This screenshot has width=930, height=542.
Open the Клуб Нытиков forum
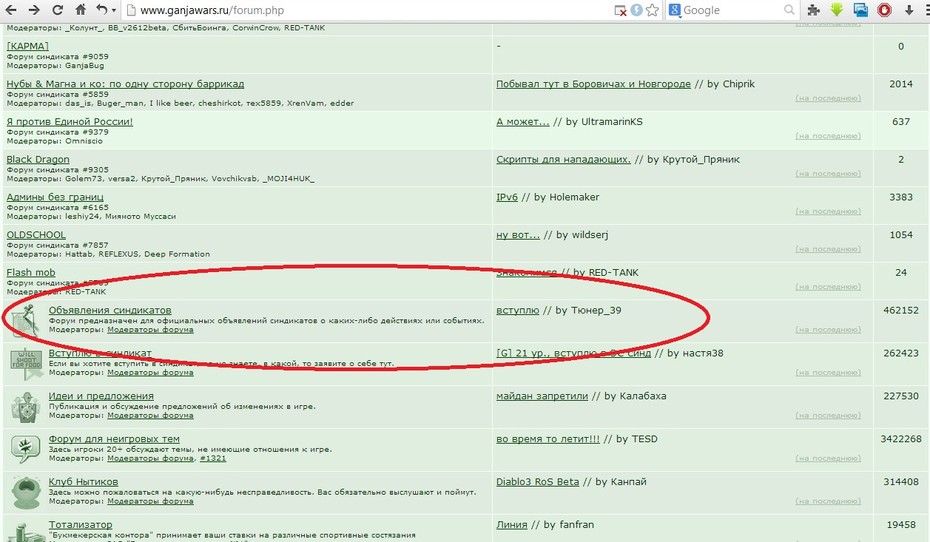coord(83,482)
